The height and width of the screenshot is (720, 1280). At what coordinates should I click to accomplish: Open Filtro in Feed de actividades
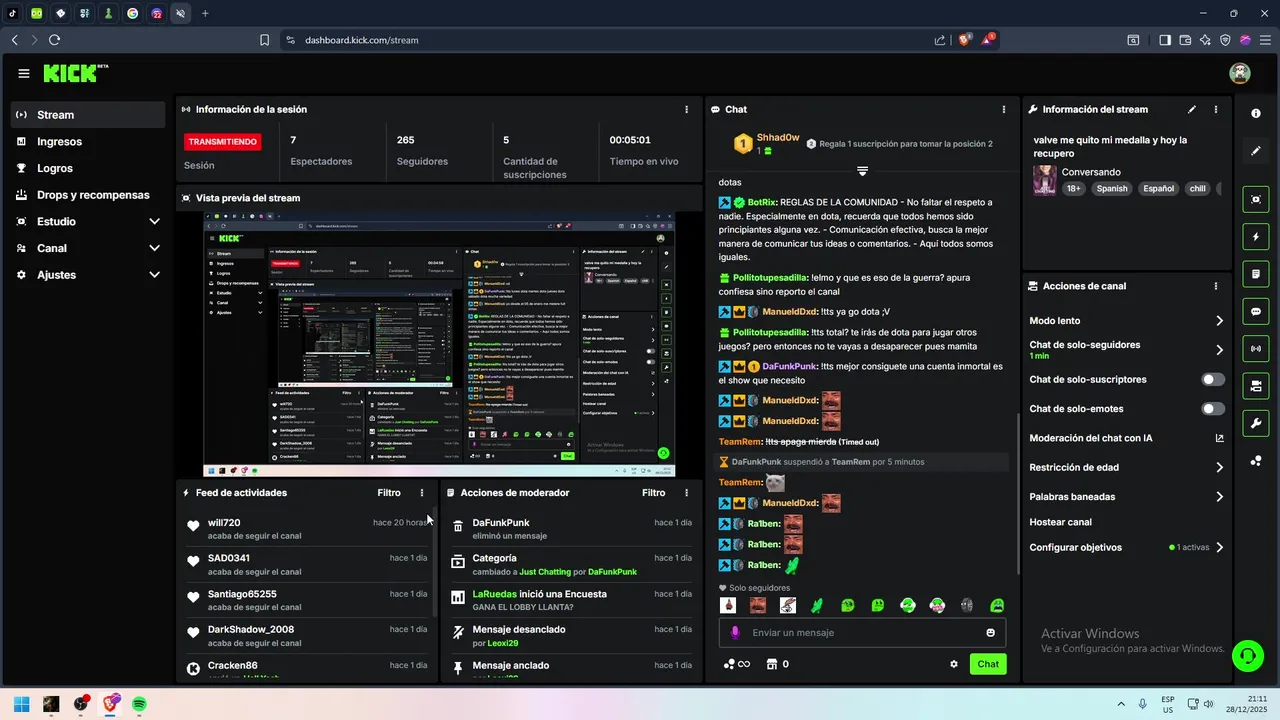click(x=389, y=493)
